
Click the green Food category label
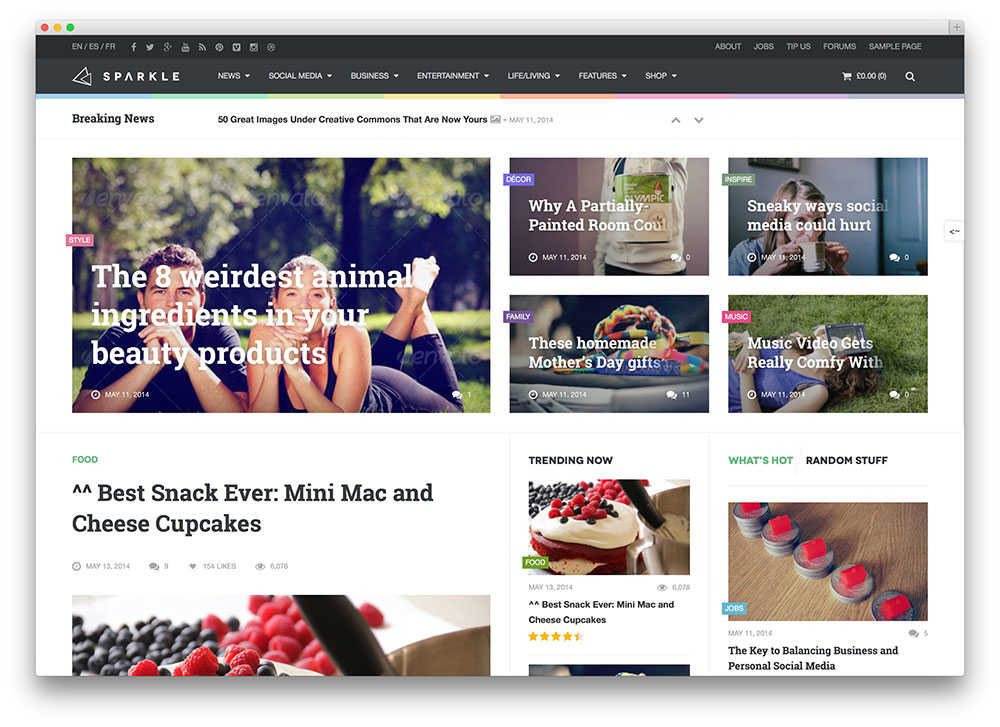tap(85, 460)
